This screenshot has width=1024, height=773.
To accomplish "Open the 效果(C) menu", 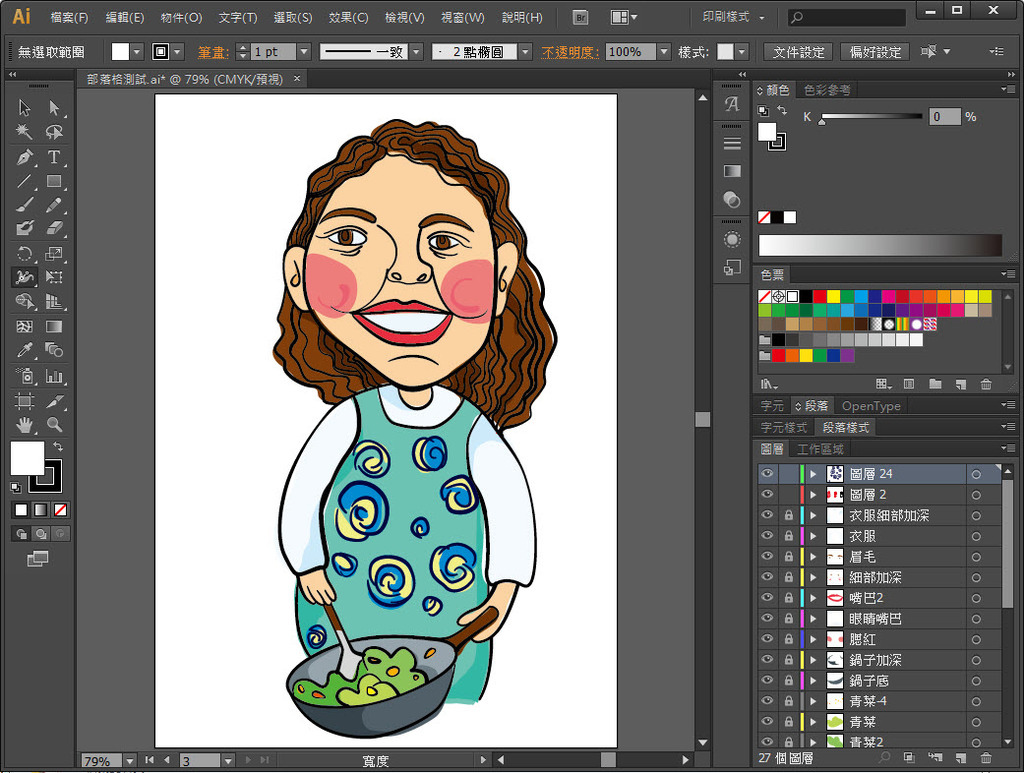I will coord(348,18).
